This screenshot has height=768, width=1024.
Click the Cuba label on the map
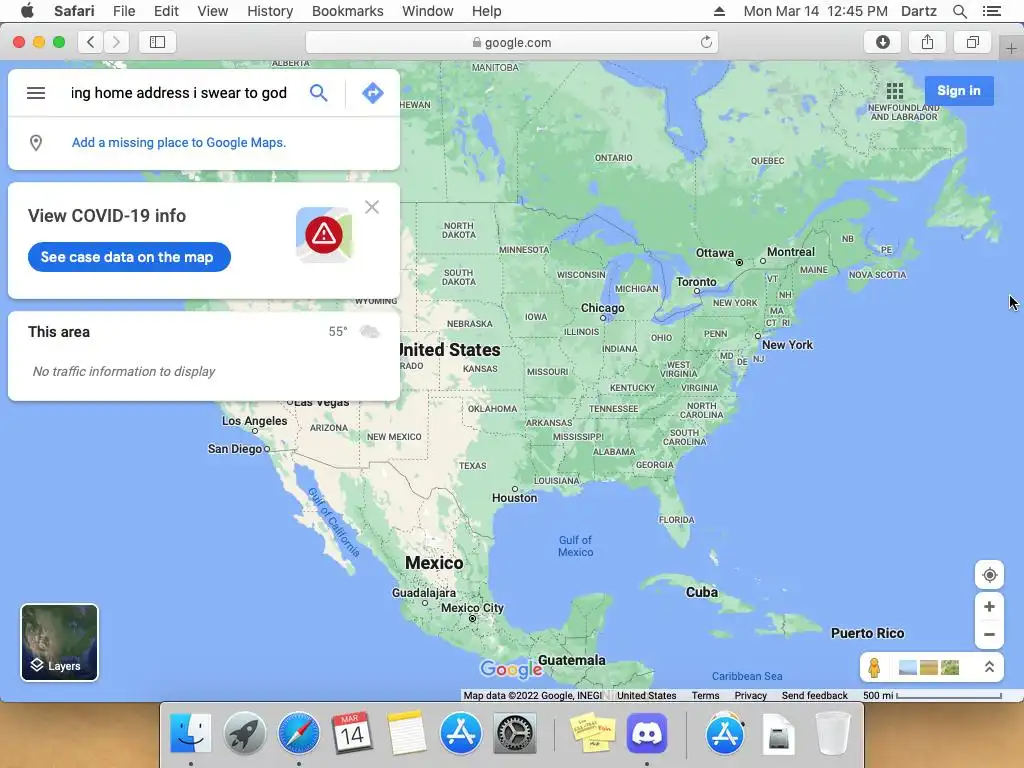point(702,592)
